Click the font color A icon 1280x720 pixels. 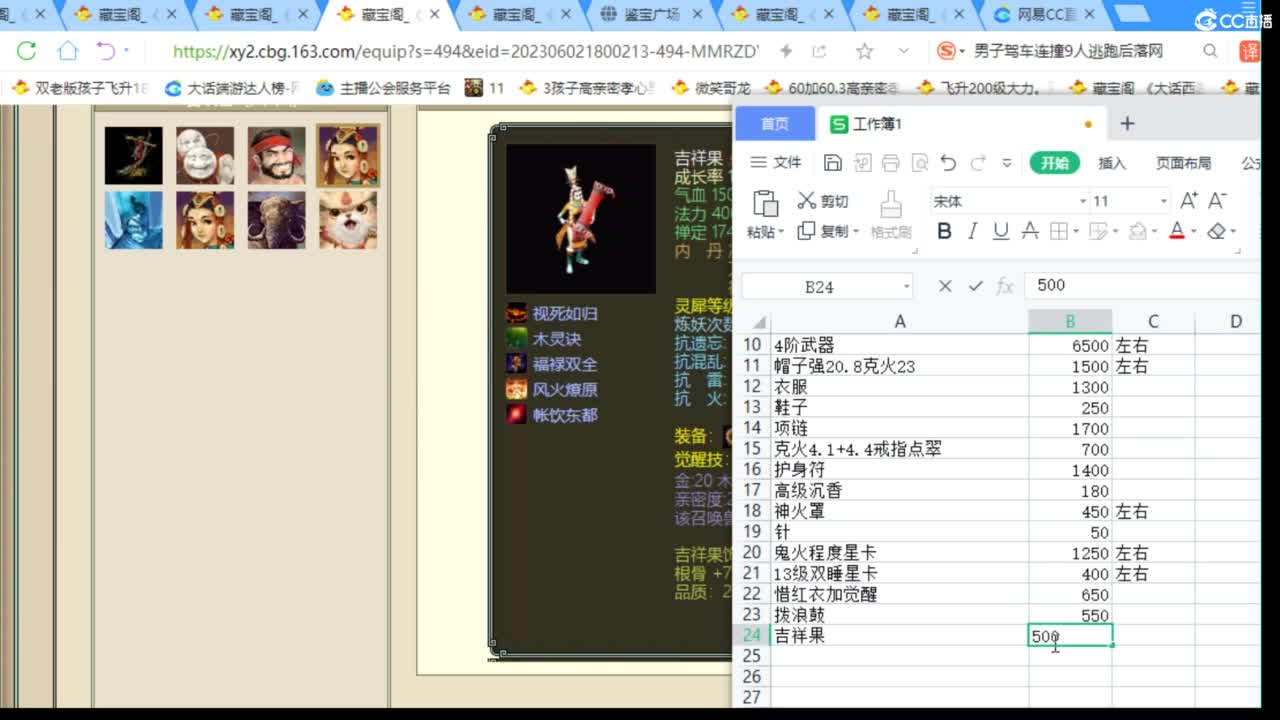coord(1176,231)
